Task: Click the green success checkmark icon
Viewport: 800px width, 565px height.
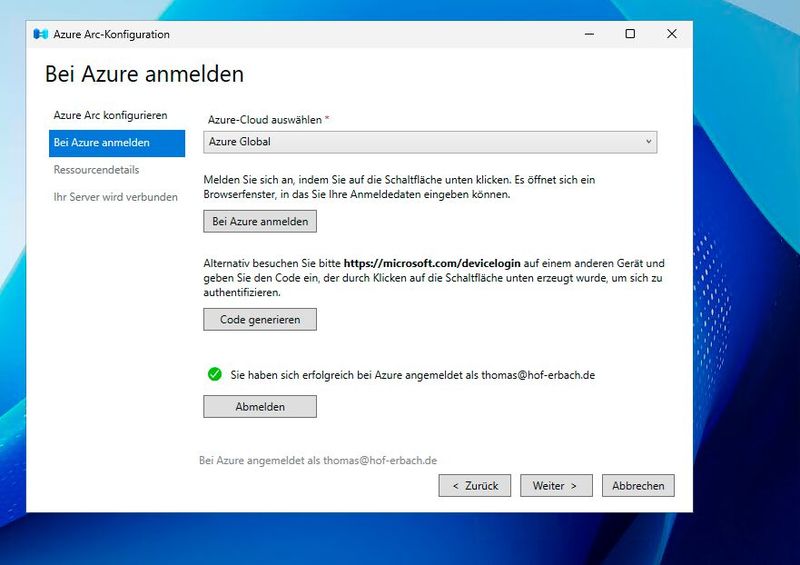Action: (x=215, y=374)
